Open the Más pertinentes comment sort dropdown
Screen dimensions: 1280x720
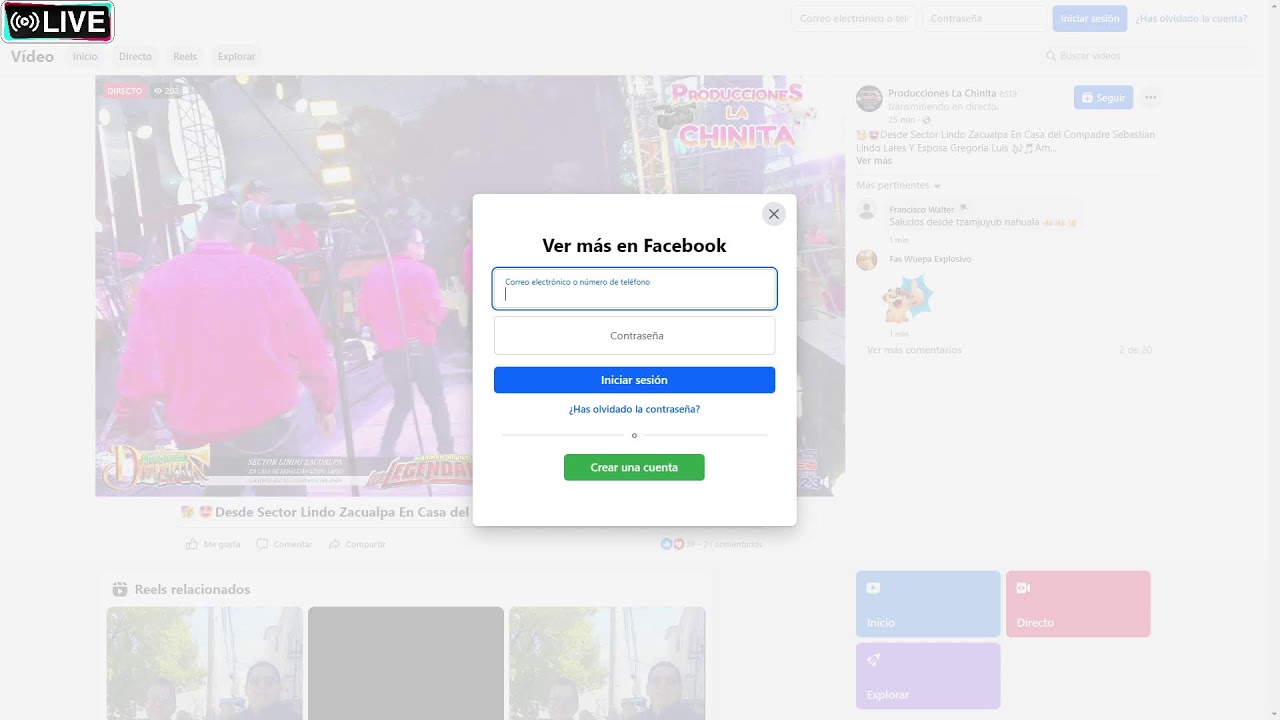[x=899, y=185]
